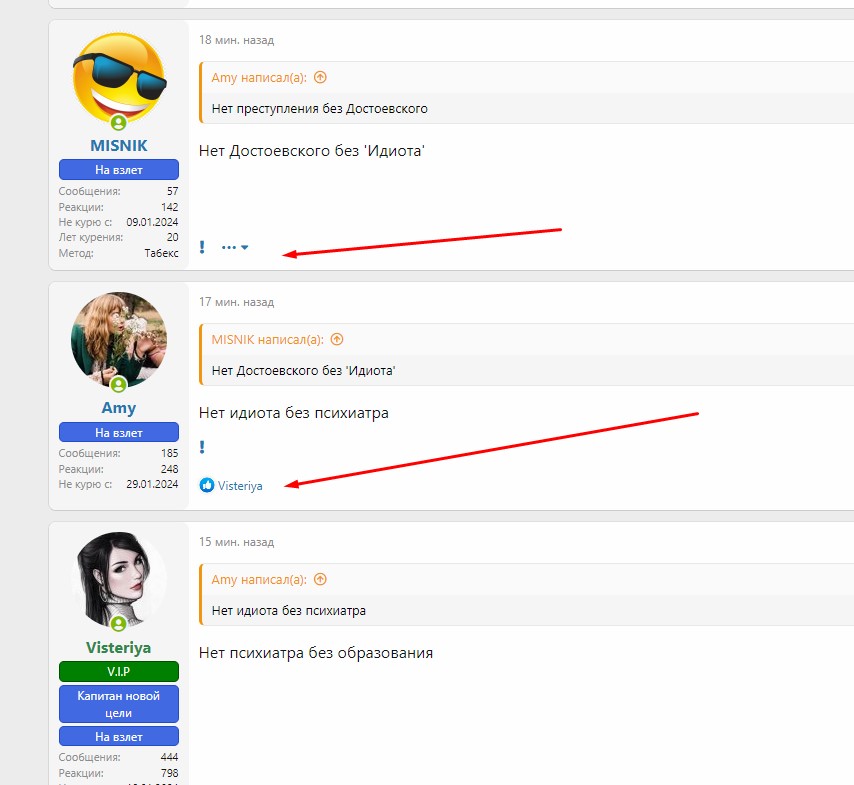
Task: Click MISNIK's 'Лет курения' value 20
Action: pyautogui.click(x=173, y=237)
